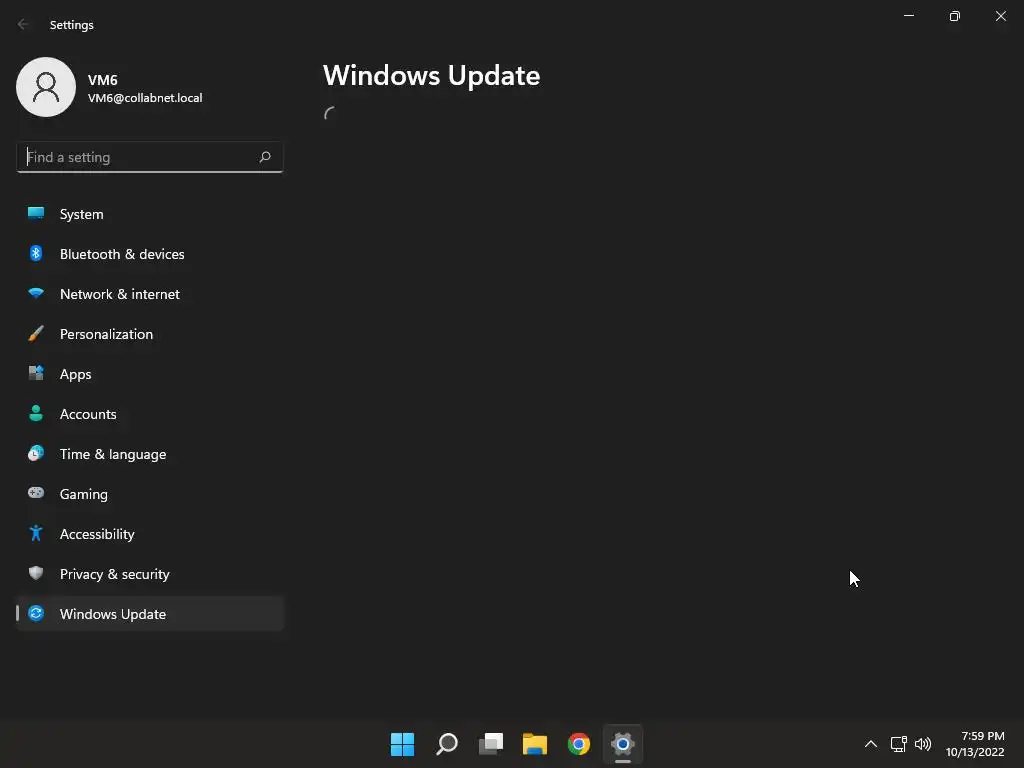Screen dimensions: 1024x768
Task: Open the network tray icon
Action: (x=899, y=744)
